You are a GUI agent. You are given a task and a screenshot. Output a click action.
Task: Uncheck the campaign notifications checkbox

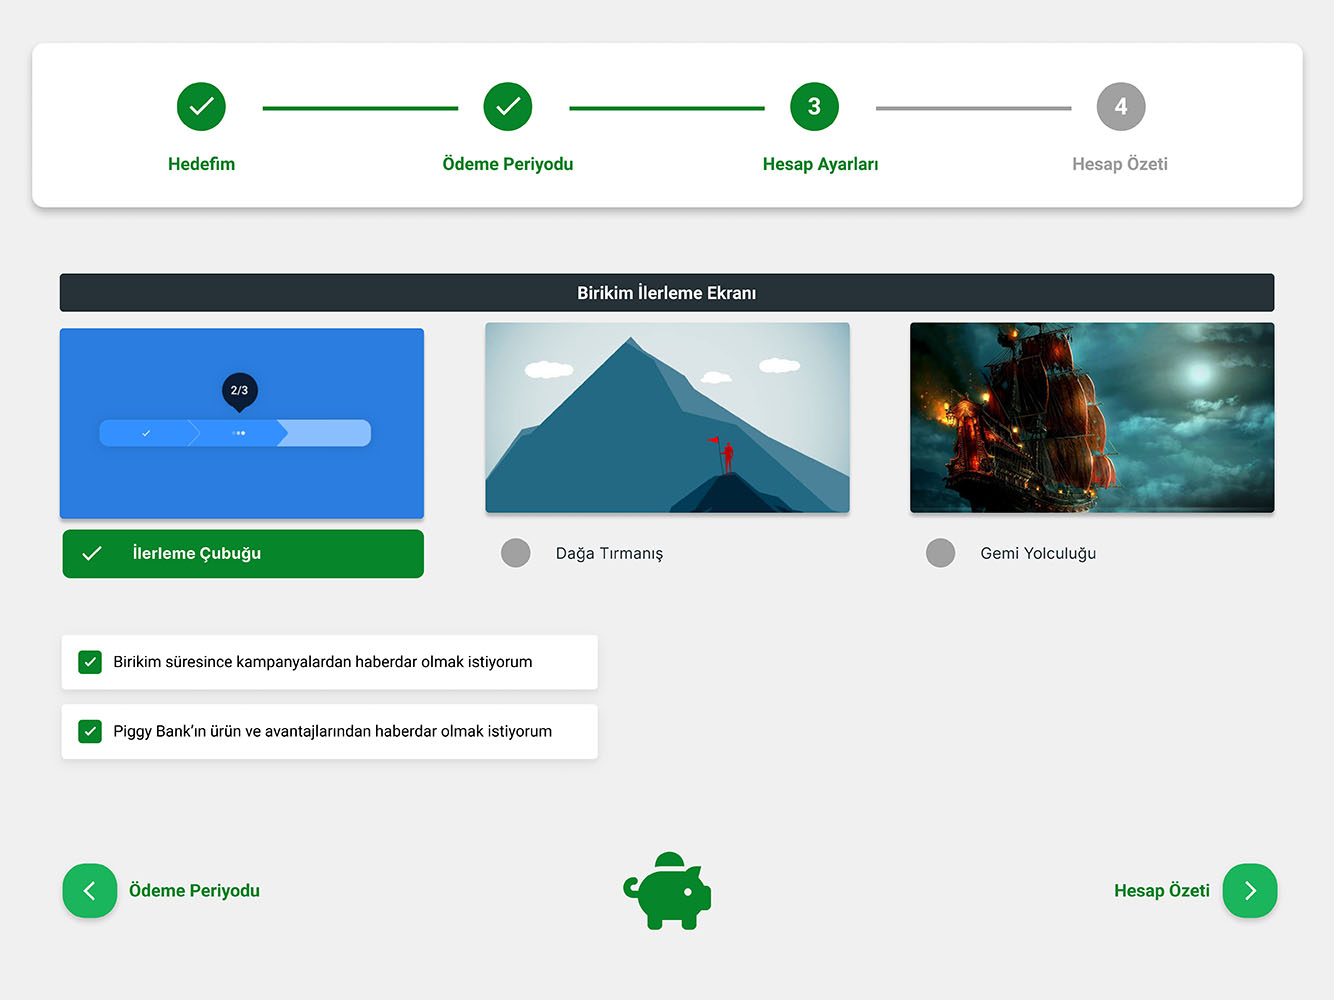[x=90, y=662]
